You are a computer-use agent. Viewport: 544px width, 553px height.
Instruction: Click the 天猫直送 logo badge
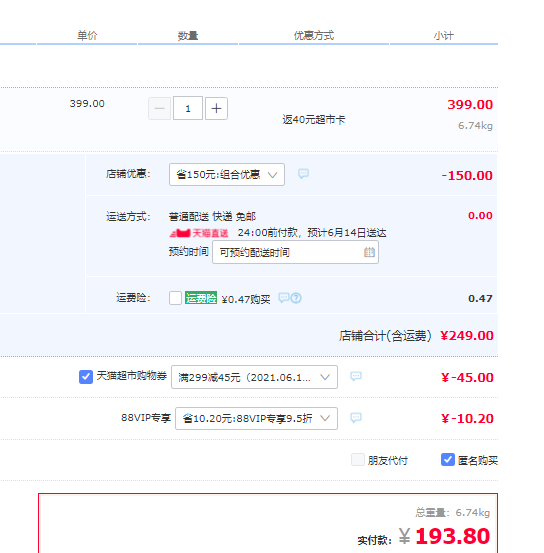(x=199, y=233)
